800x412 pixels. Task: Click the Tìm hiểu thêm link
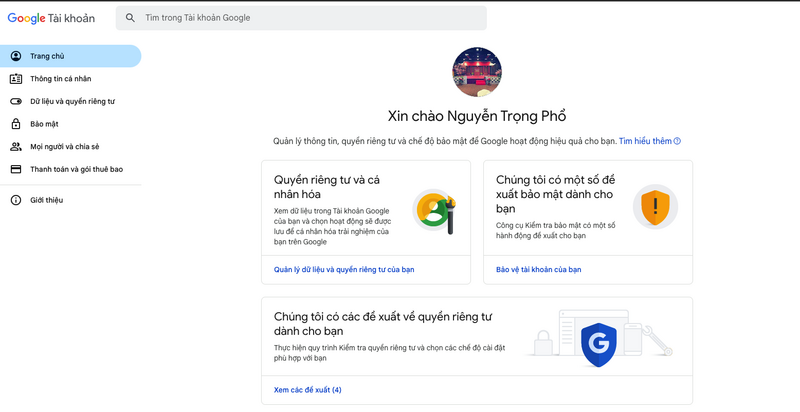coord(645,141)
